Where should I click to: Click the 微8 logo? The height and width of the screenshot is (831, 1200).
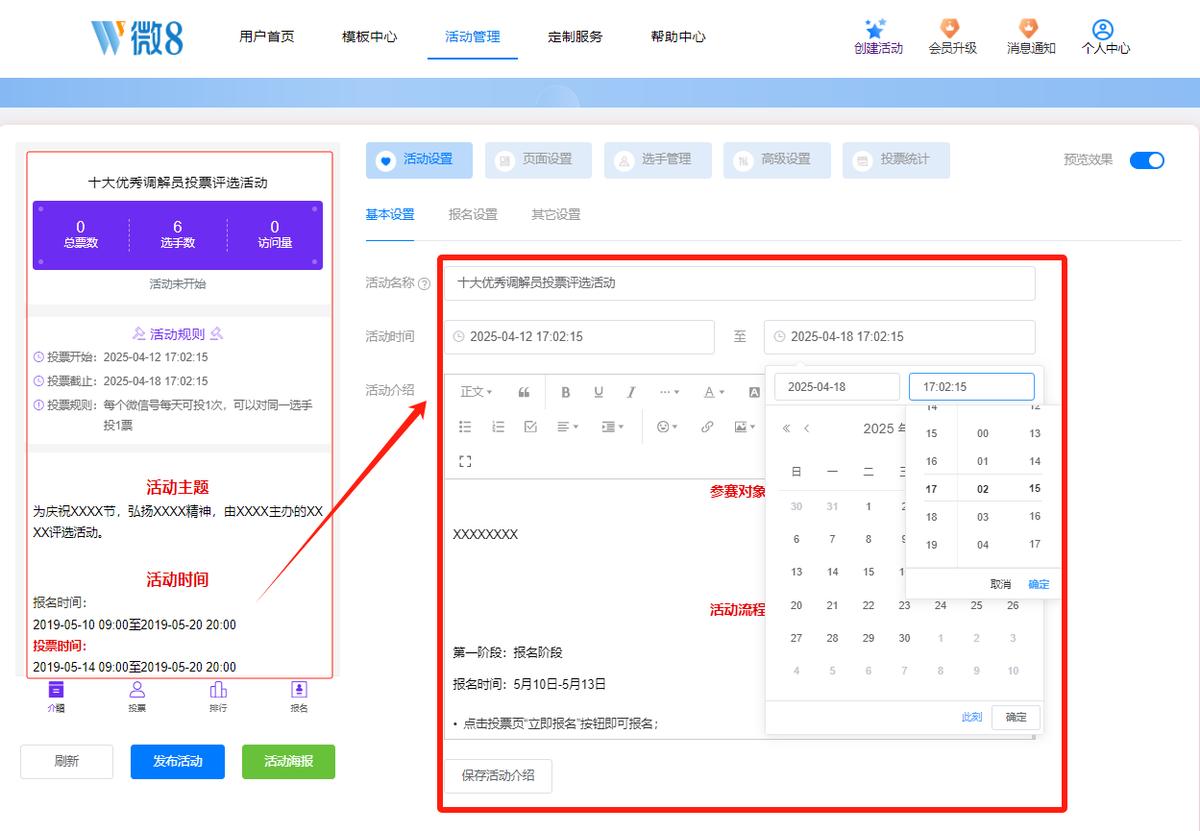coord(136,37)
